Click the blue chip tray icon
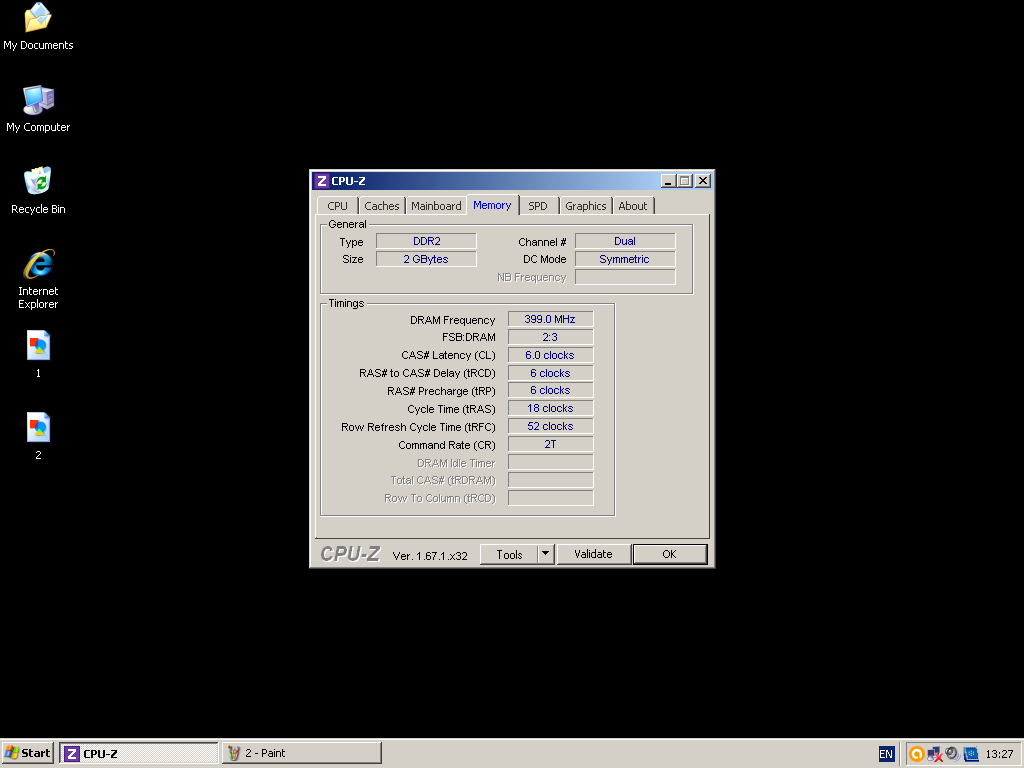The width and height of the screenshot is (1024, 768). pyautogui.click(x=971, y=754)
